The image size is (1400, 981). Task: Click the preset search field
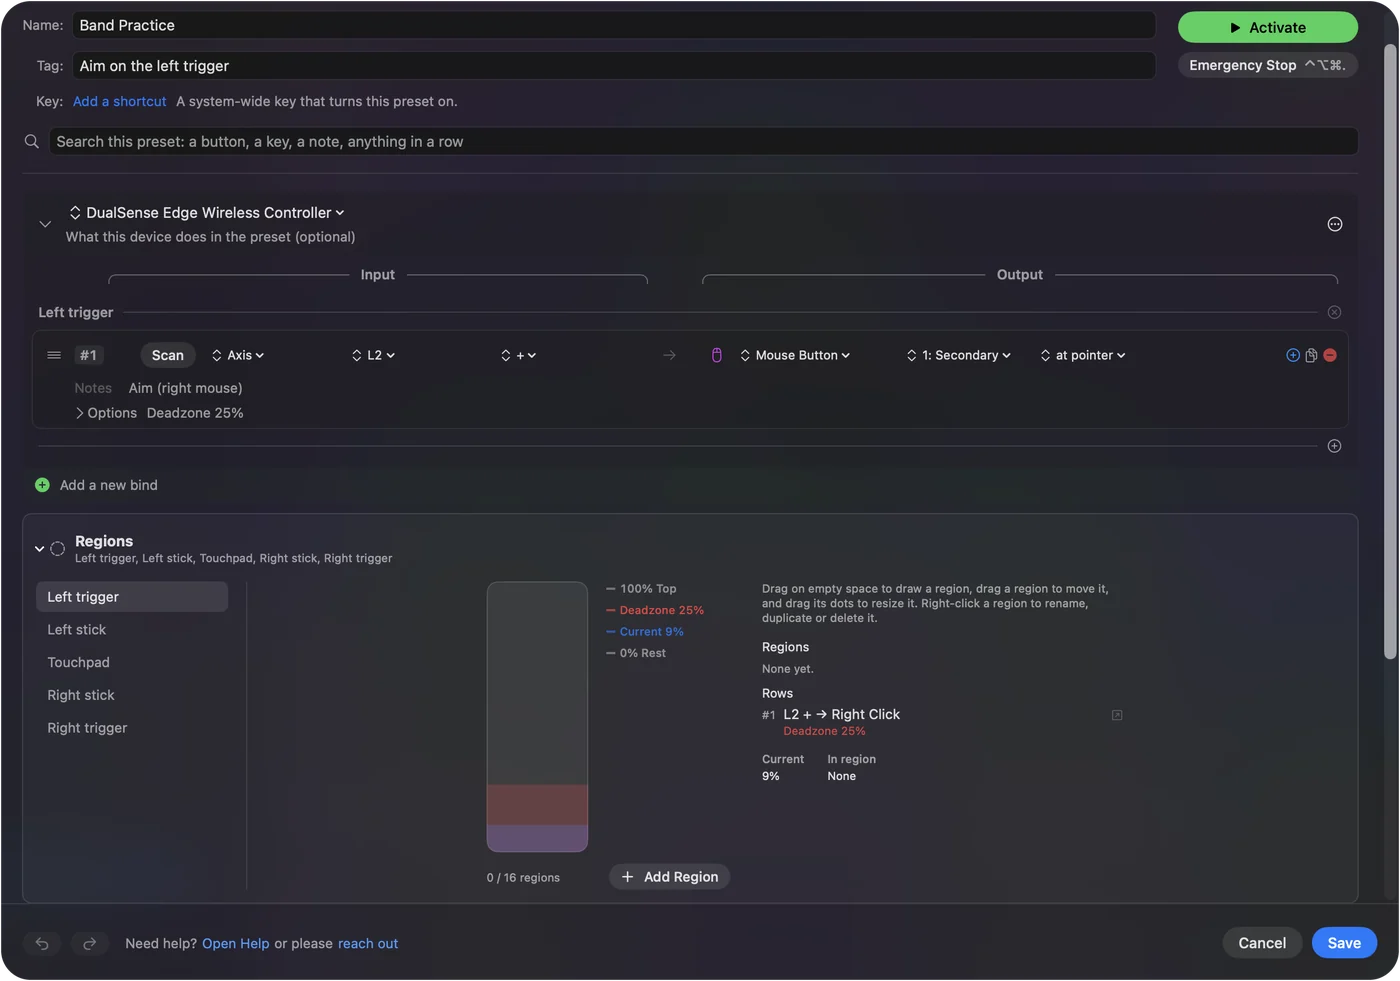click(x=704, y=141)
